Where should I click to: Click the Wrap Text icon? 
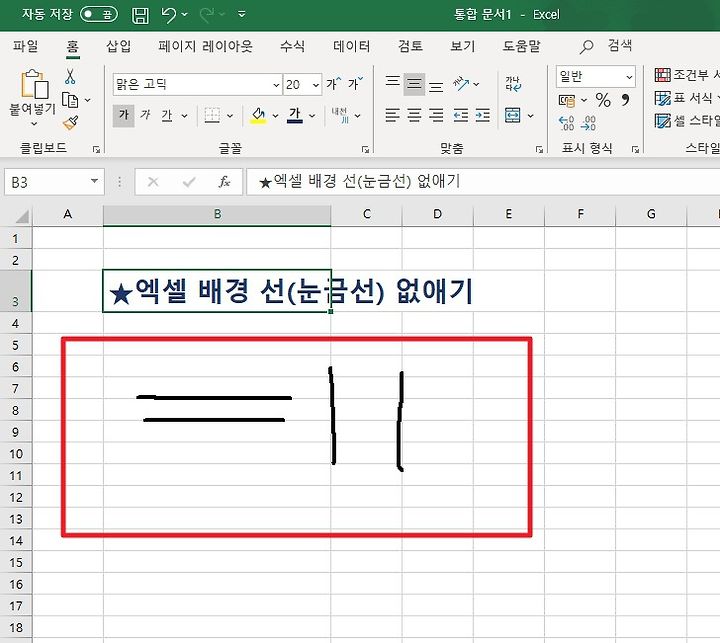[x=513, y=84]
